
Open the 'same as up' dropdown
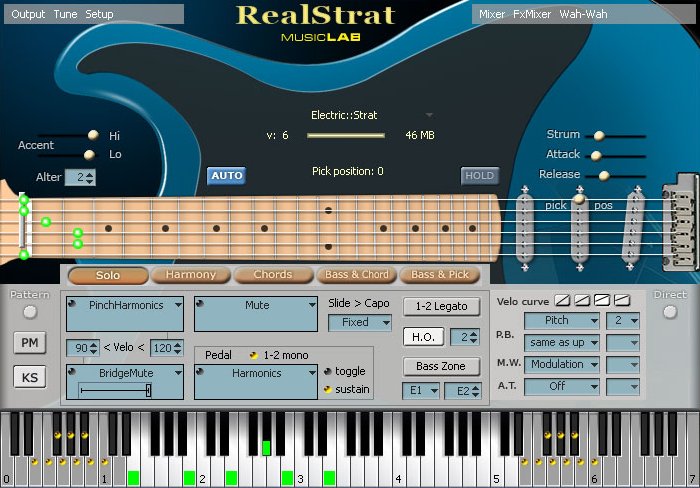(562, 342)
